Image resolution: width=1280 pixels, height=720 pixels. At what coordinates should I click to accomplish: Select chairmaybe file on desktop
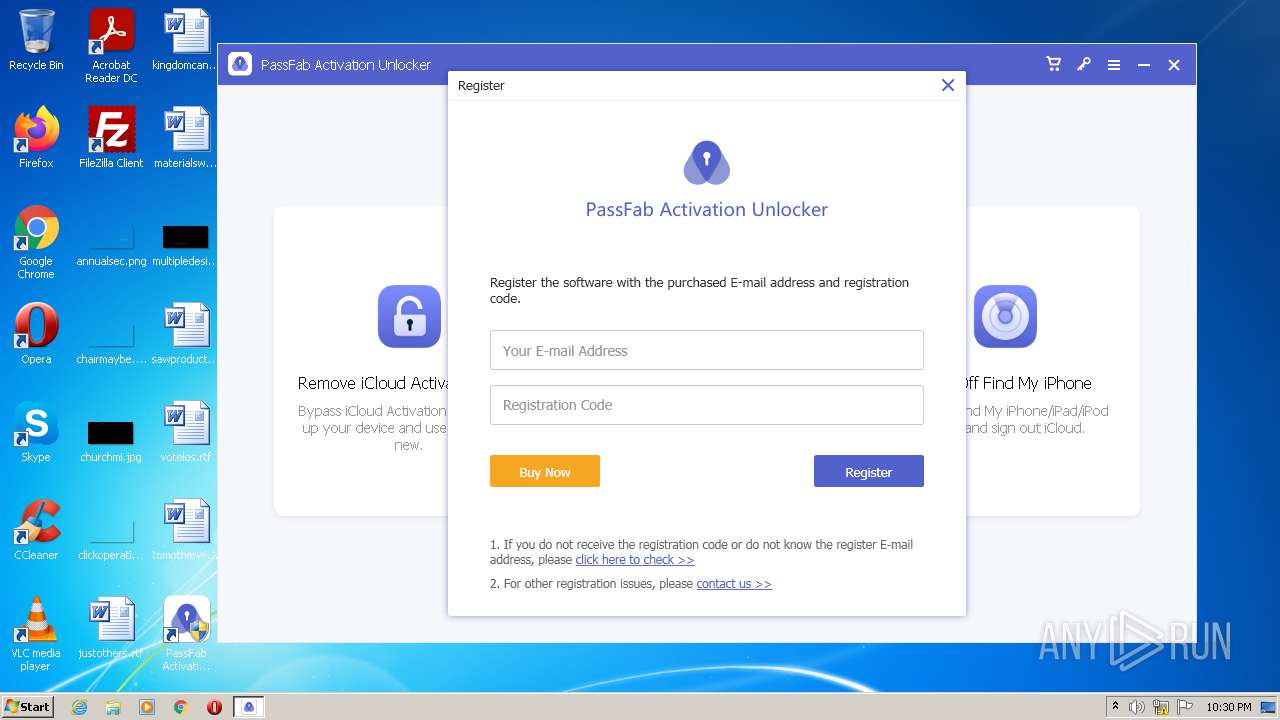pyautogui.click(x=111, y=345)
